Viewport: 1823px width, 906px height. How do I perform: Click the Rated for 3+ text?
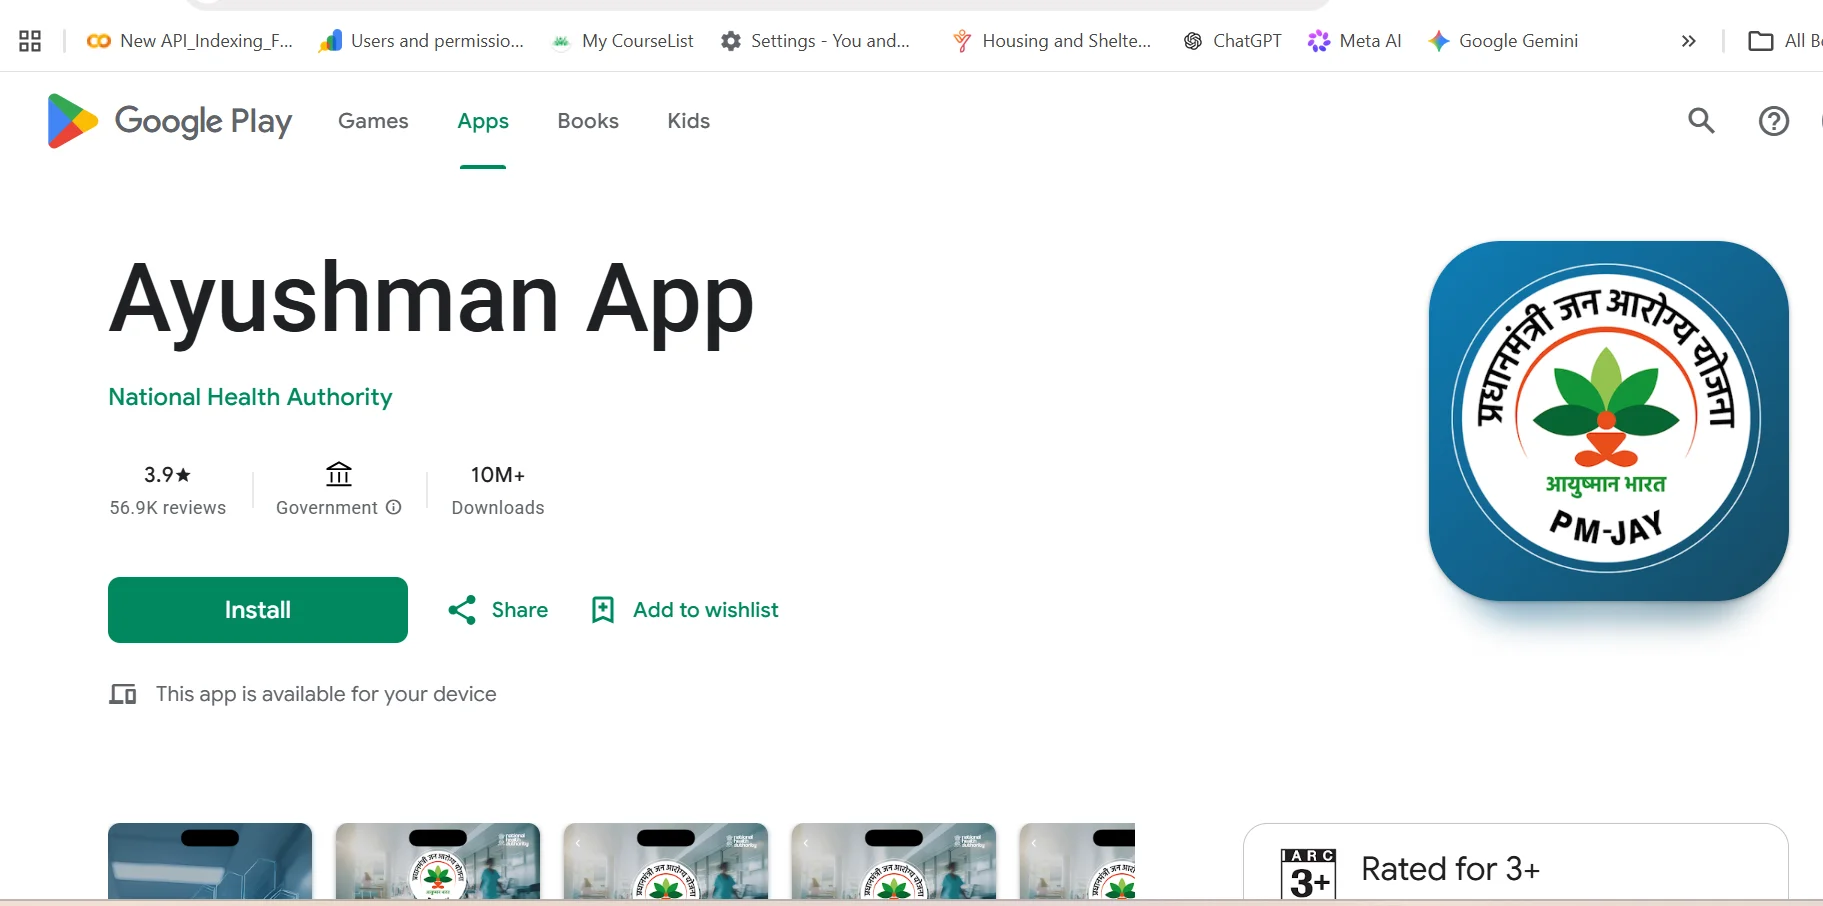[1450, 869]
